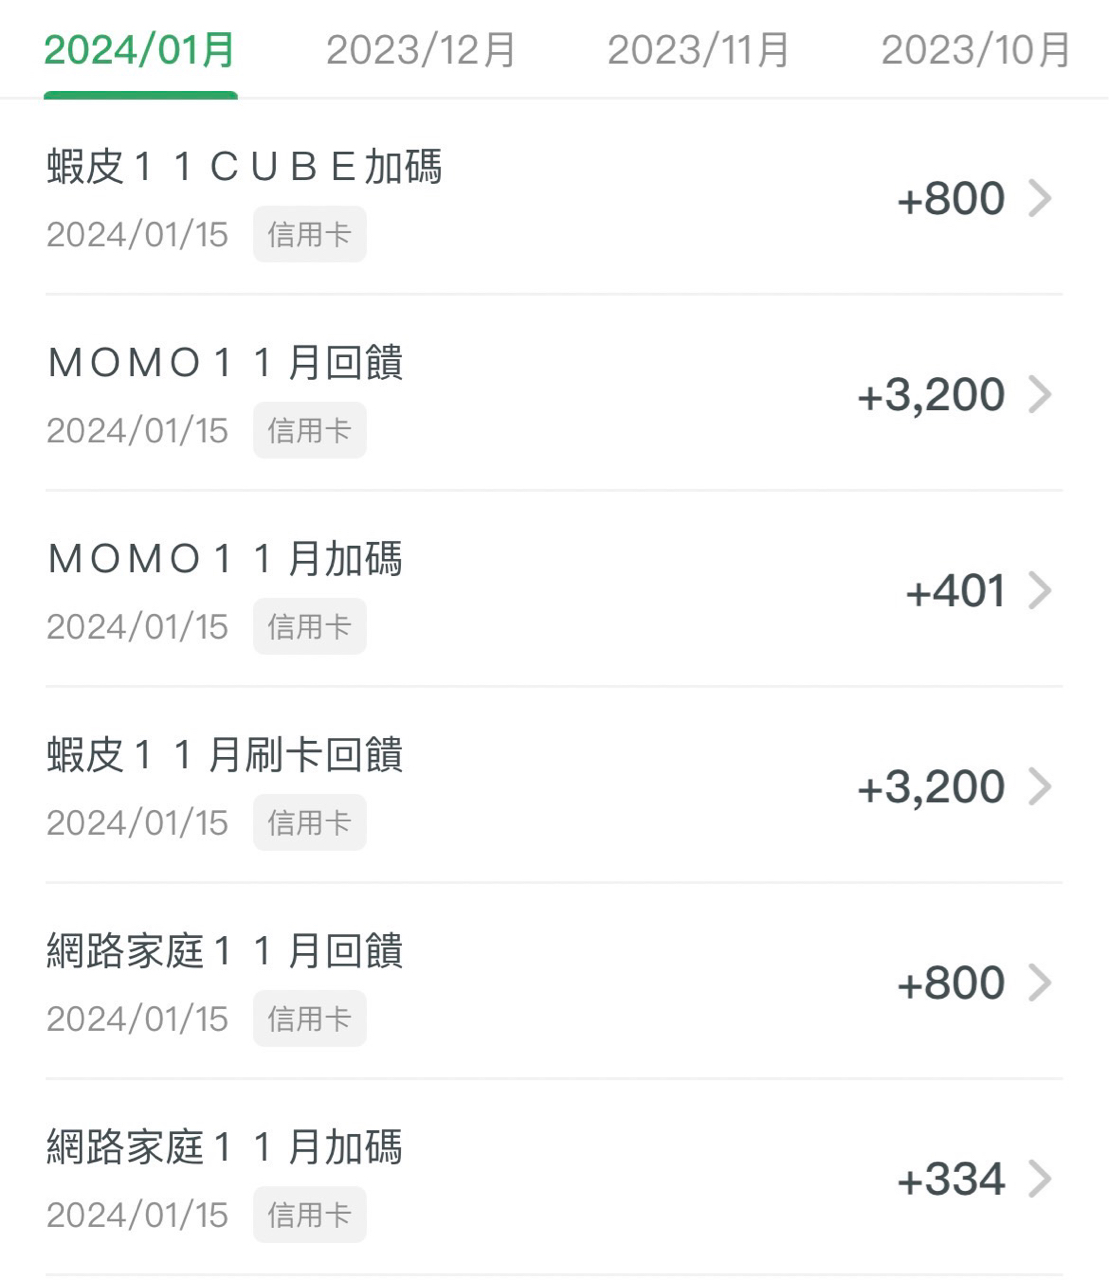Image resolution: width=1109 pixels, height=1280 pixels.
Task: Tap the arrow next to MOMO11月加碼 +401
Action: coord(1041,590)
